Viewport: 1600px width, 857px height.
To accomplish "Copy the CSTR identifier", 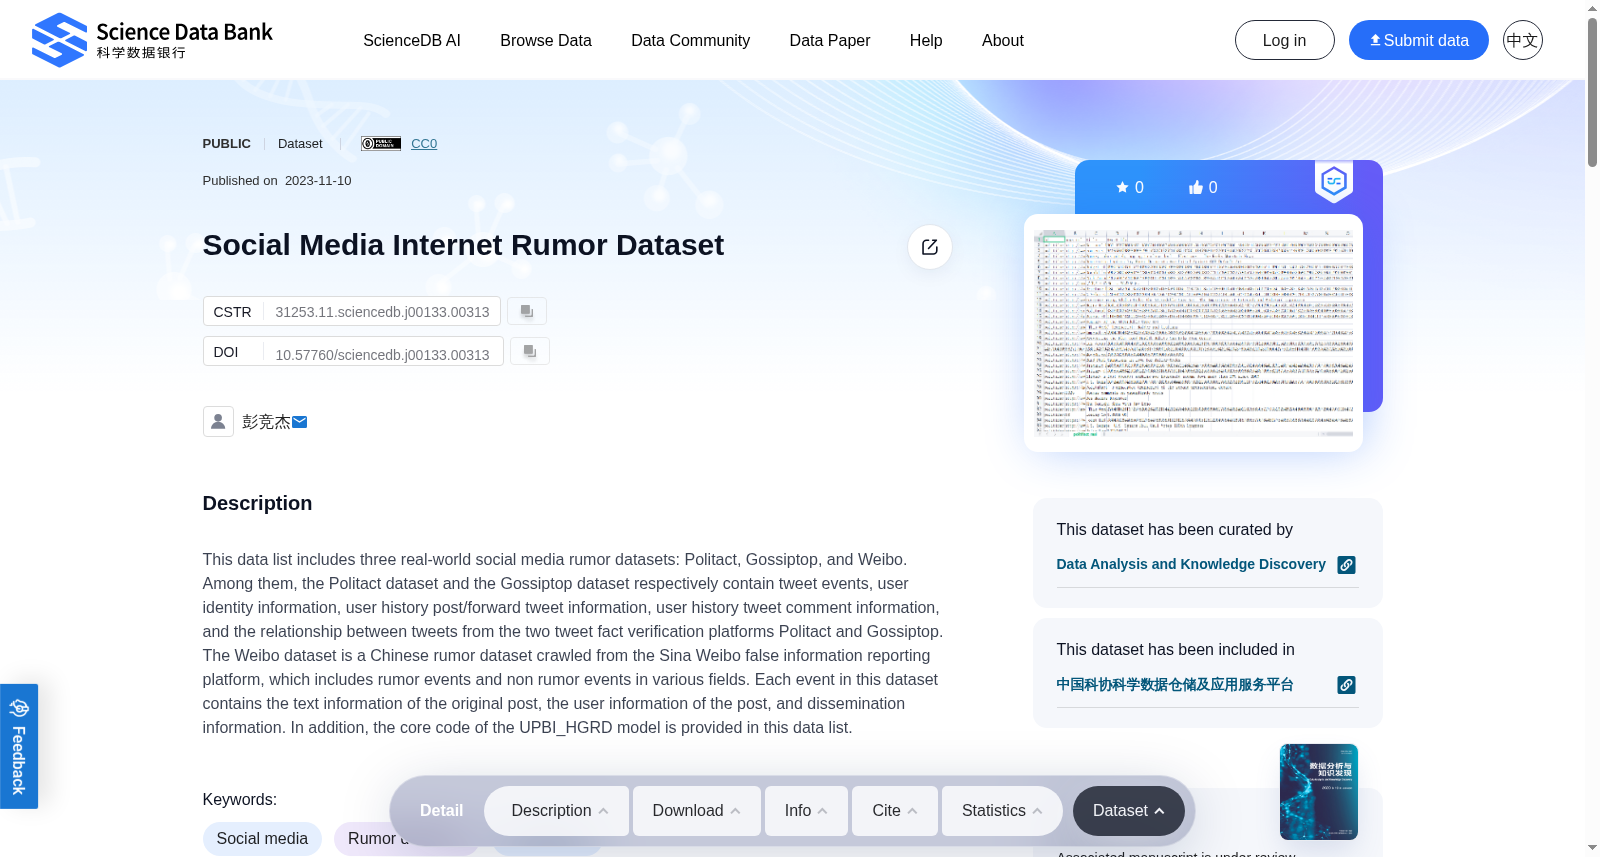I will [x=527, y=312].
